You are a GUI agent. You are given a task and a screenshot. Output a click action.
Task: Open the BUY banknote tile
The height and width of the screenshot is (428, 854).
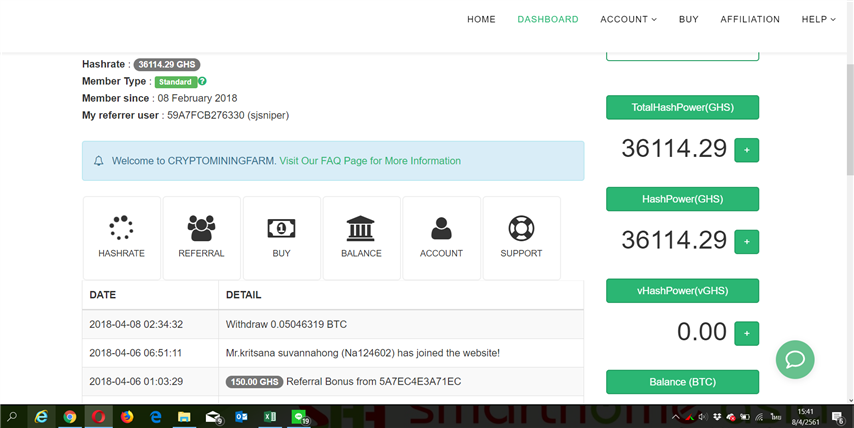click(282, 238)
